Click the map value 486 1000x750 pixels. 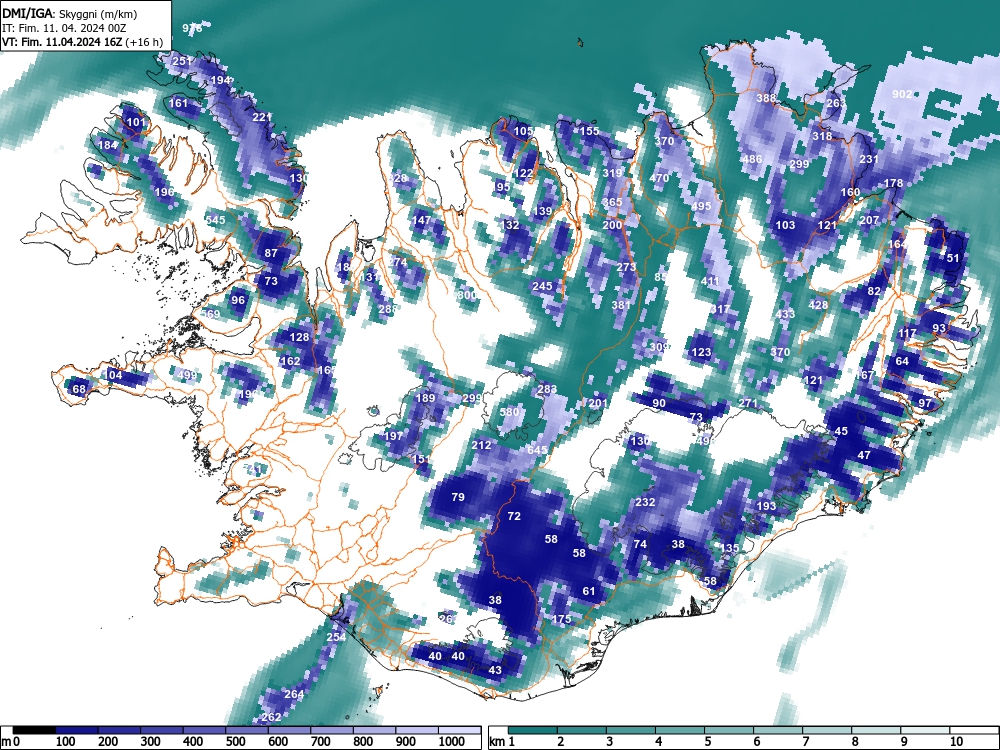(752, 159)
